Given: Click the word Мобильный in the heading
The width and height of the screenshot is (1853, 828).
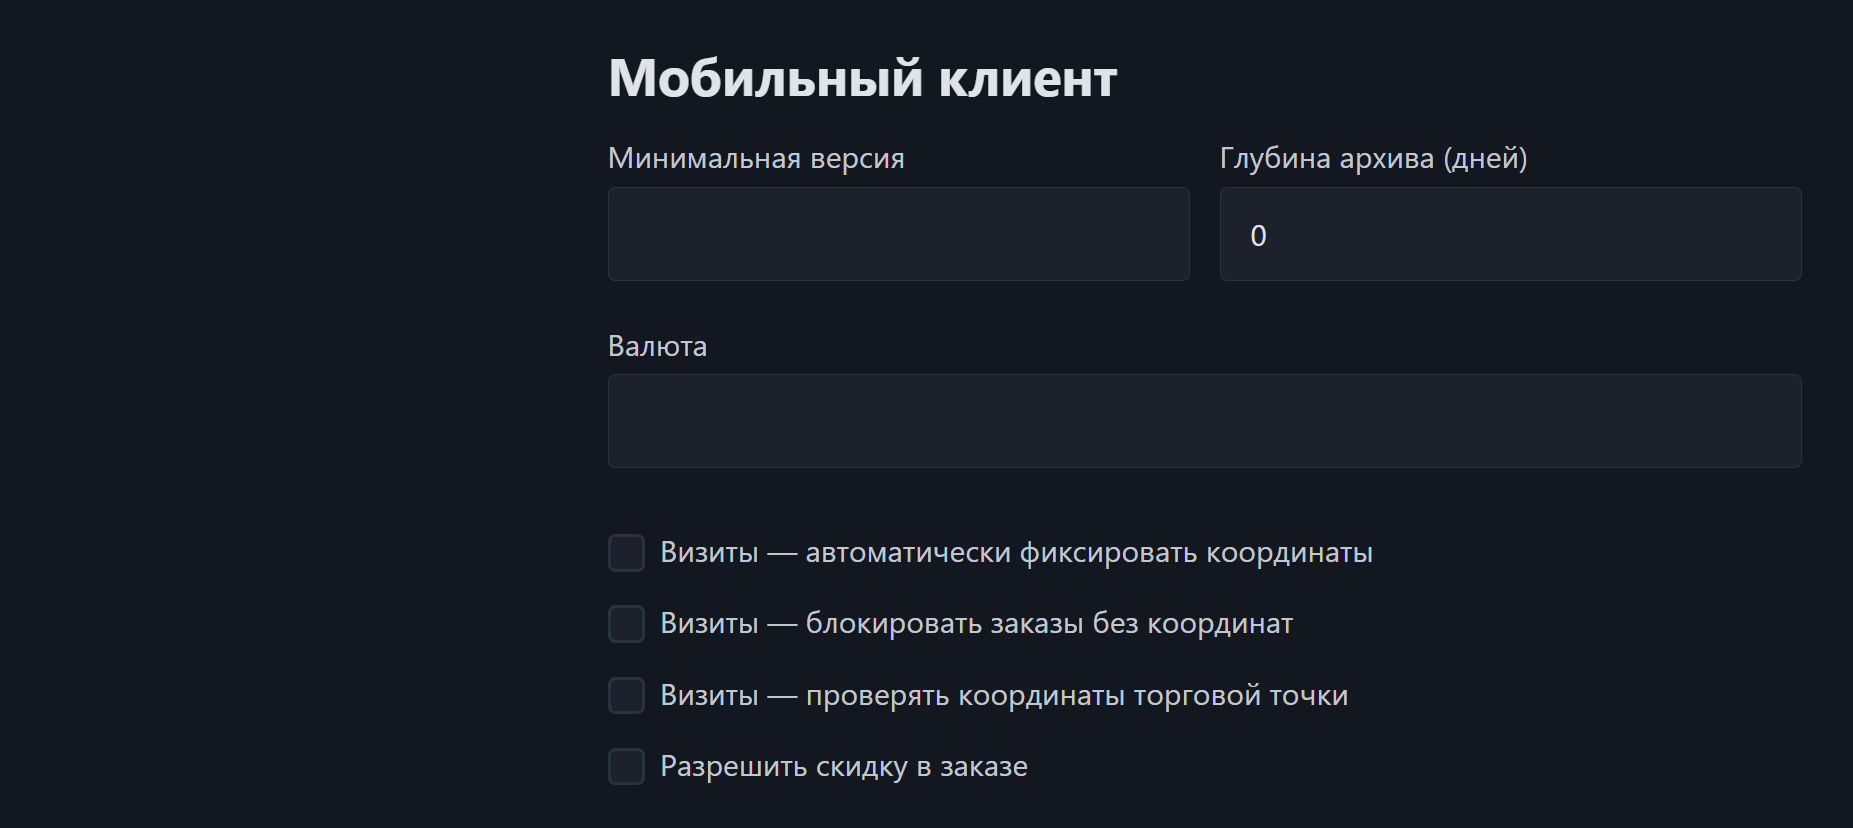Looking at the screenshot, I should tap(765, 78).
